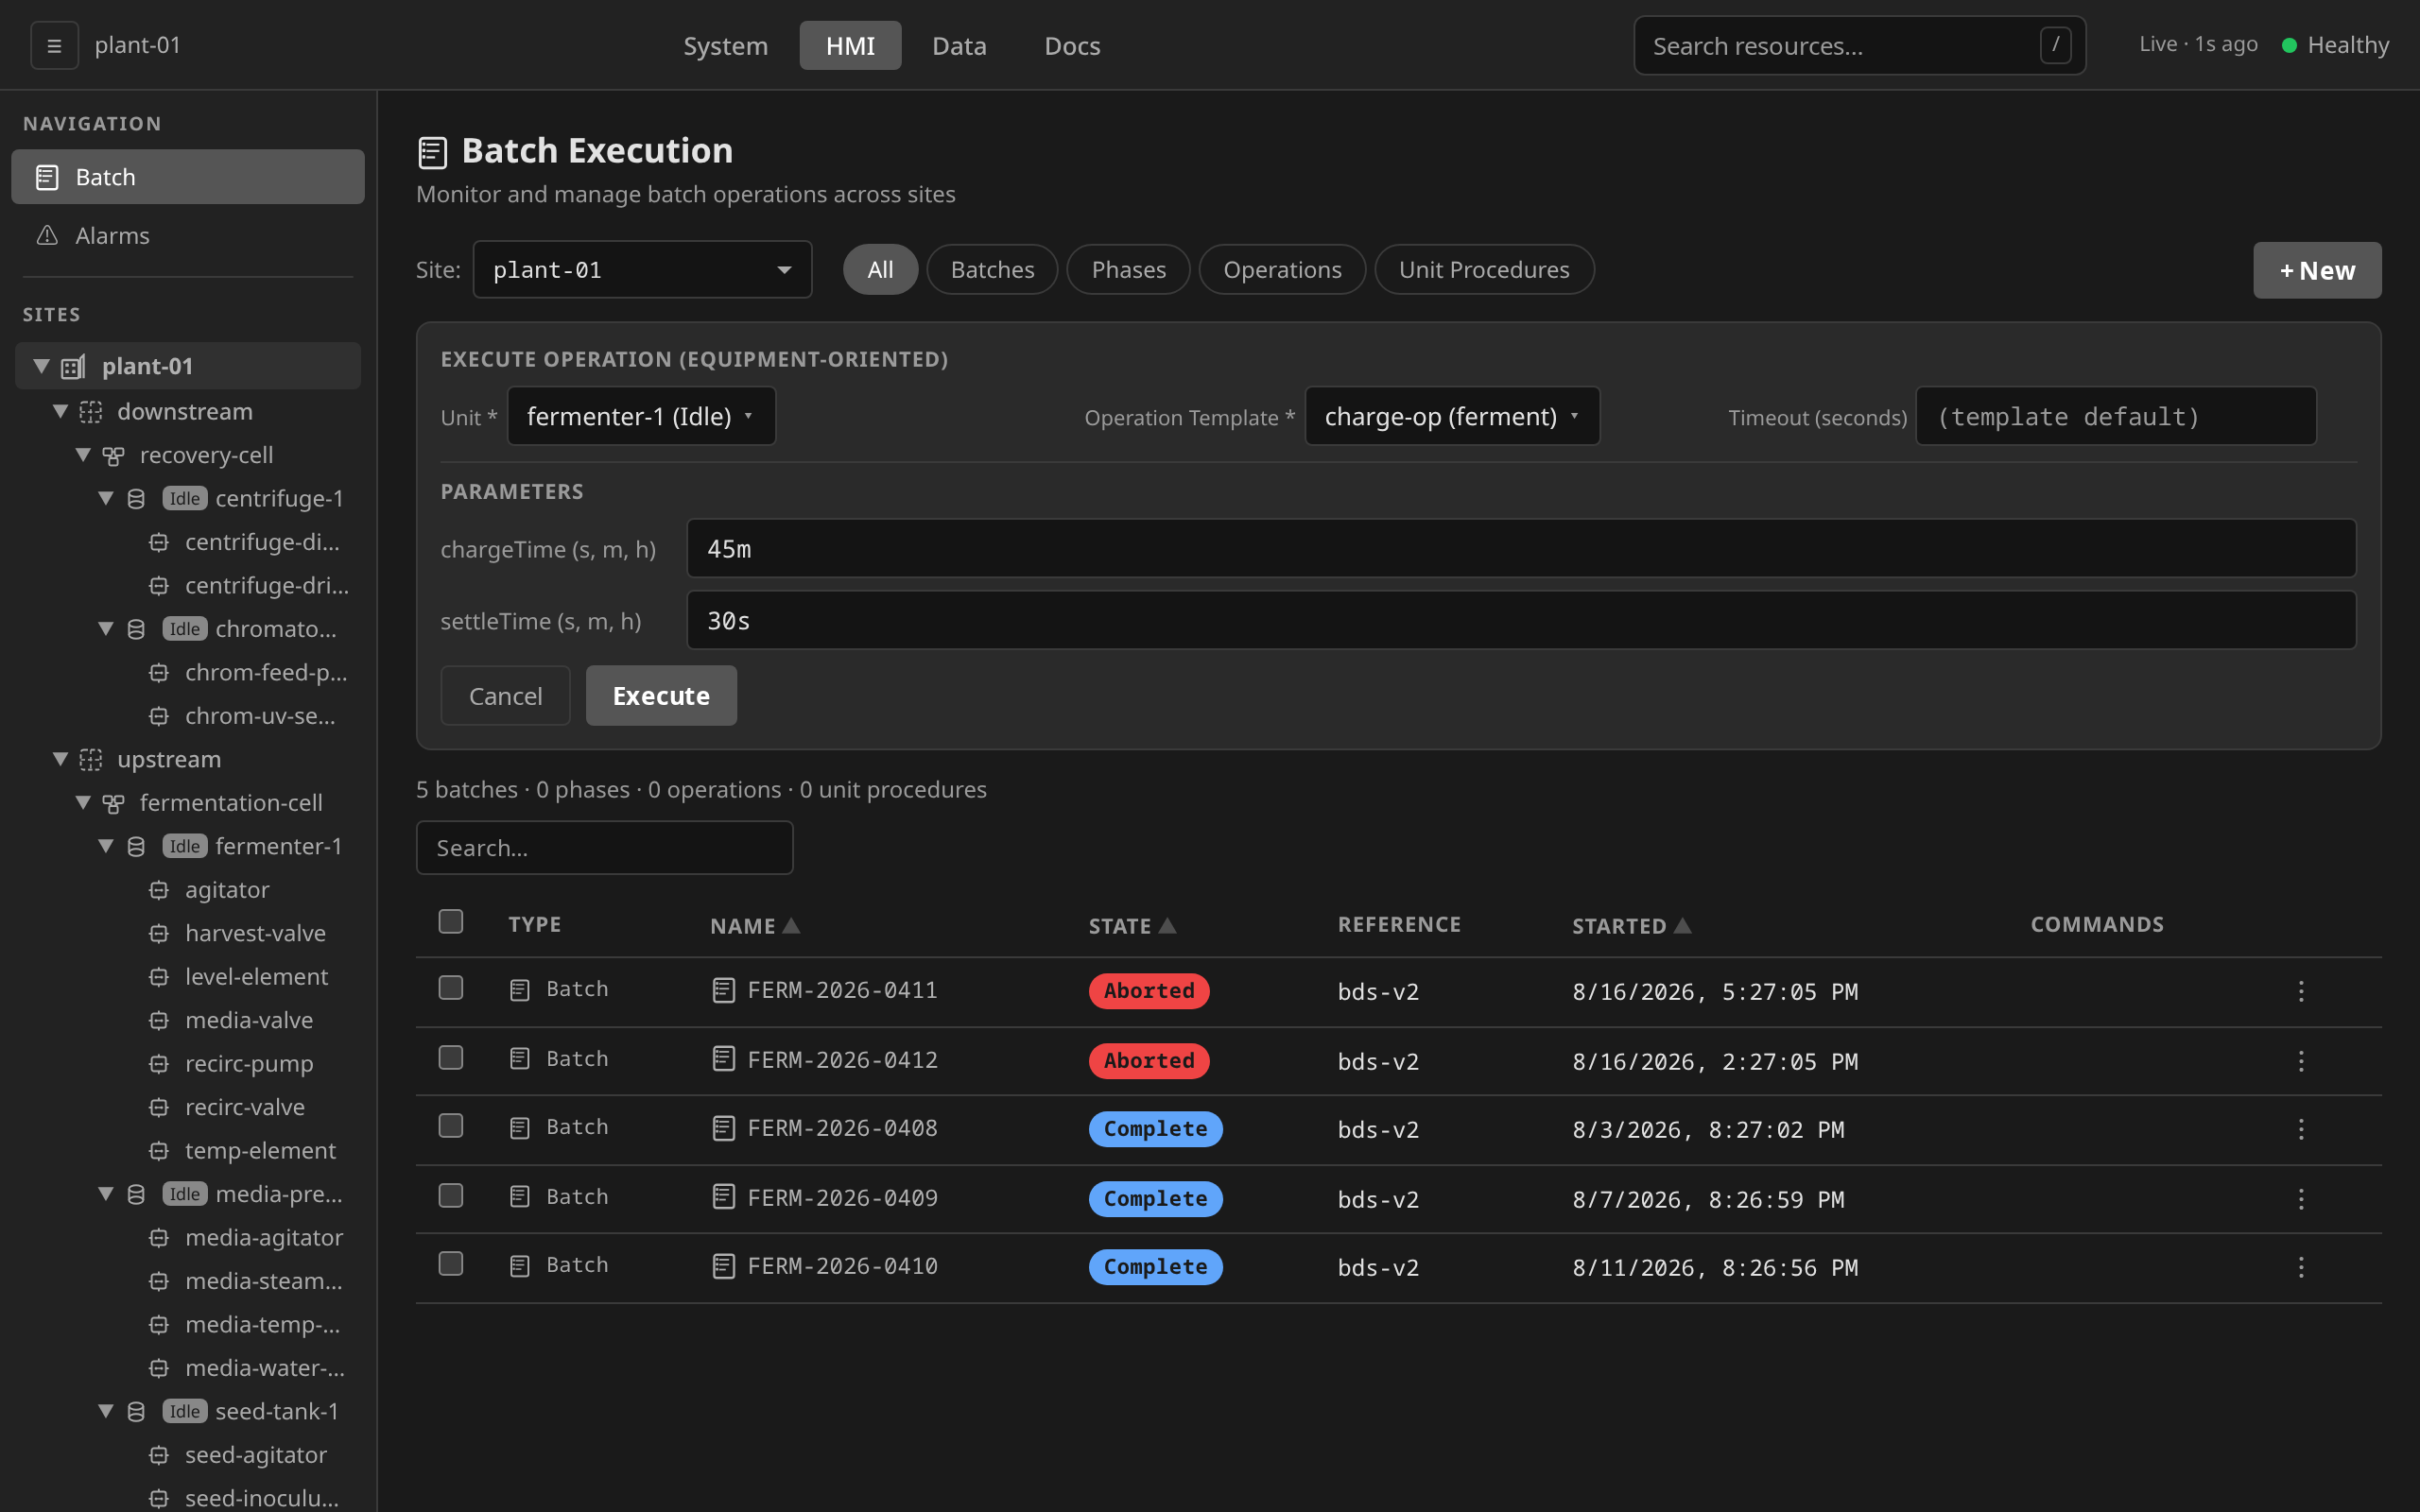Open Alarms in the navigation
Image resolution: width=2420 pixels, height=1512 pixels.
point(188,235)
